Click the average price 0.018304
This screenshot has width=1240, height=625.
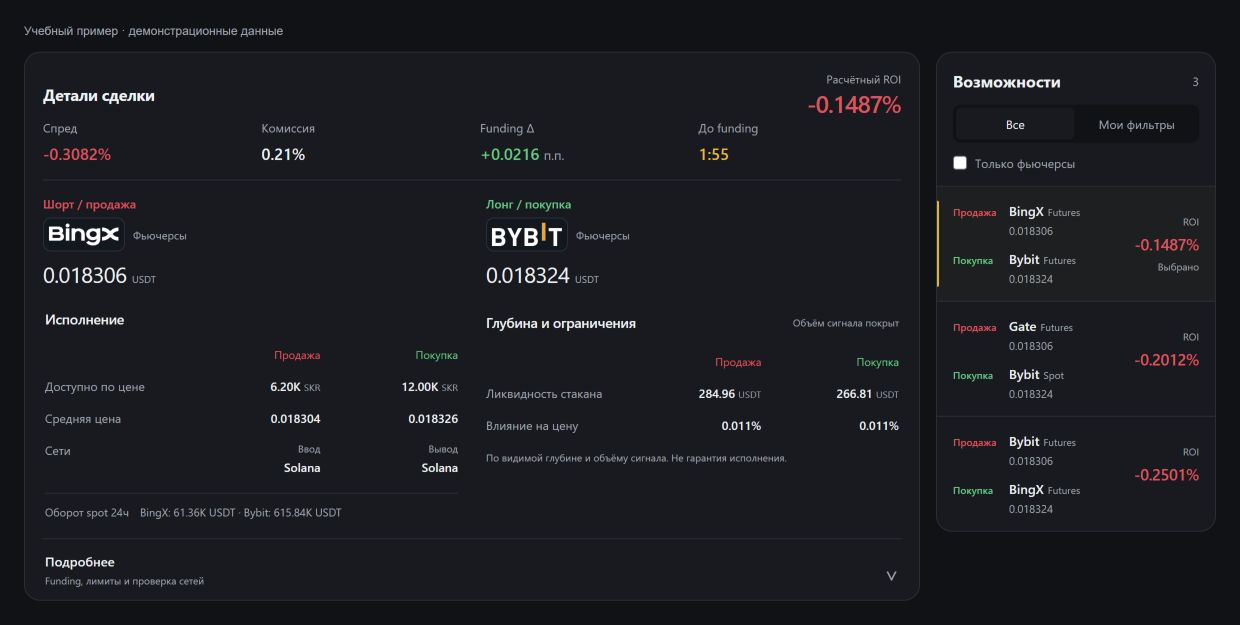tap(295, 419)
